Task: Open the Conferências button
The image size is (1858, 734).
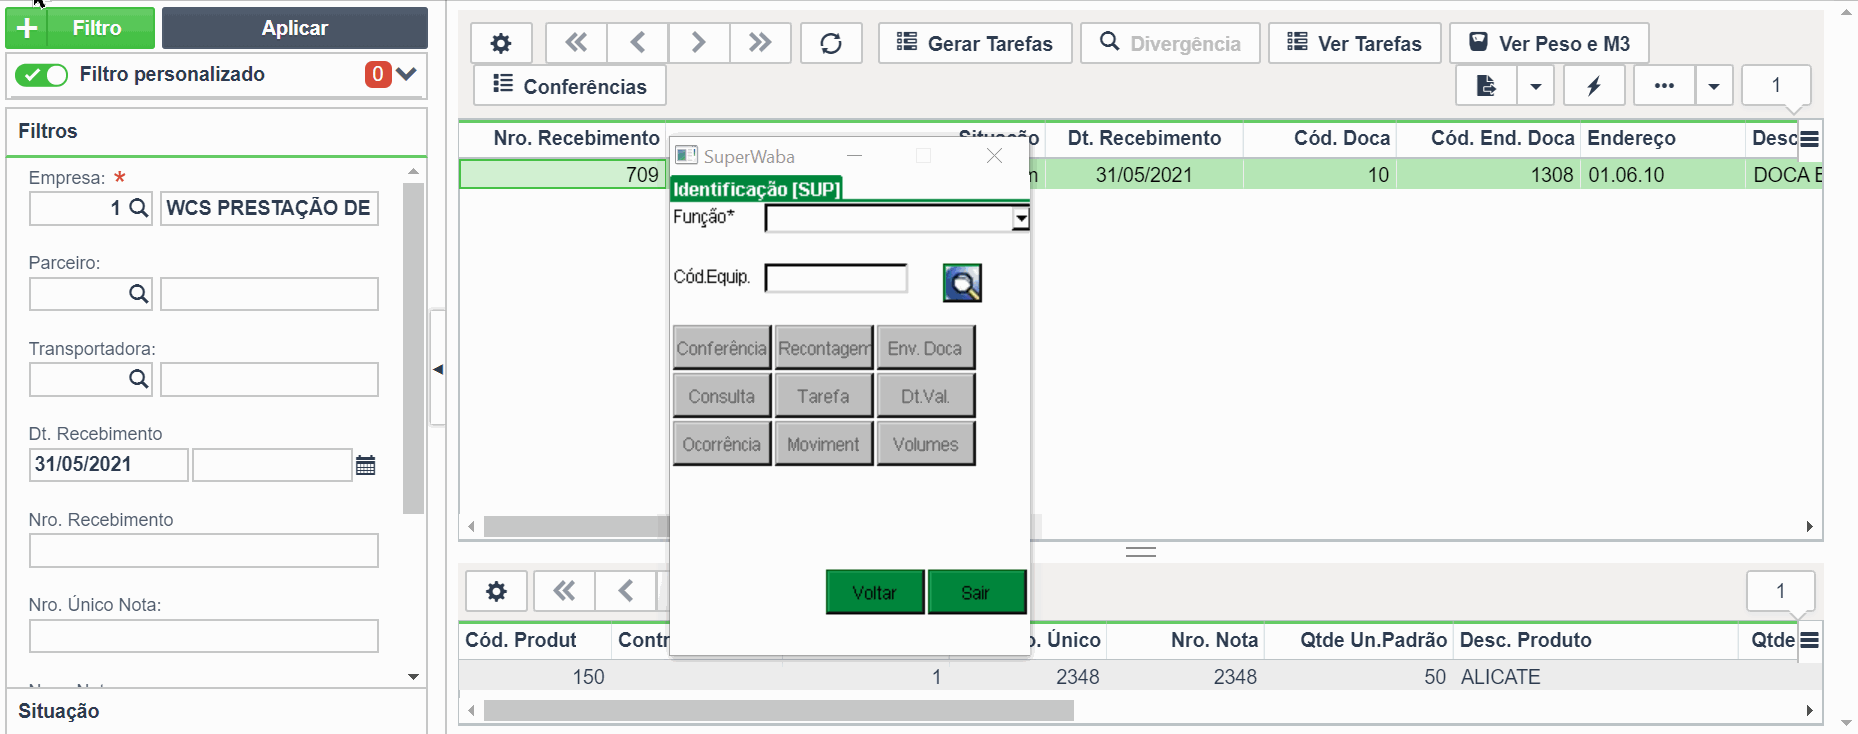Action: [570, 86]
